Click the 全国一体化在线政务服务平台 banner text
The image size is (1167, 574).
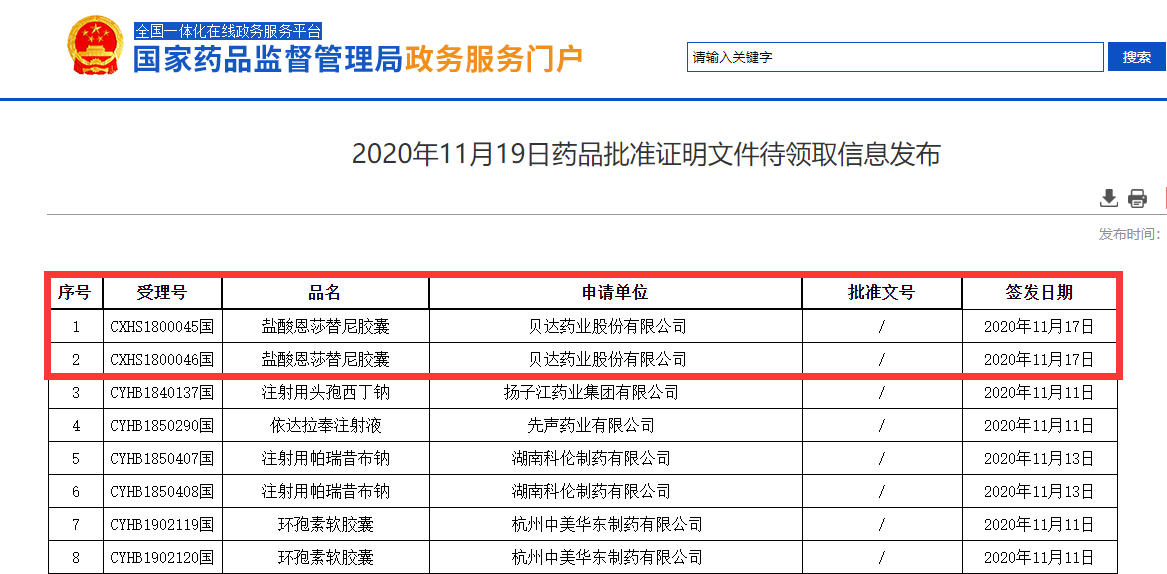(228, 31)
